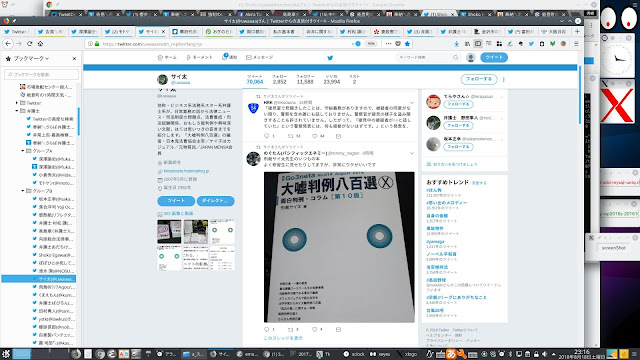Go to Twitter ホーム
Viewport: 640px width, 360px height.
[167, 58]
